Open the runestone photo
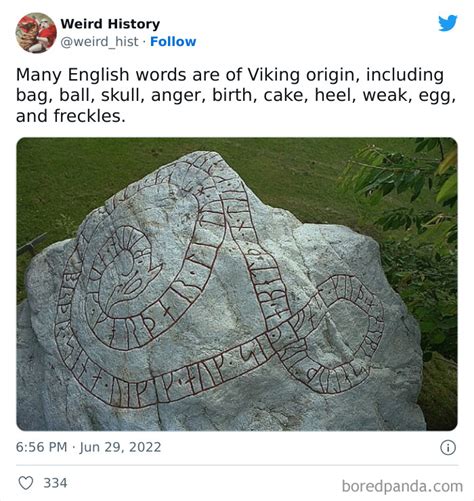 237,284
